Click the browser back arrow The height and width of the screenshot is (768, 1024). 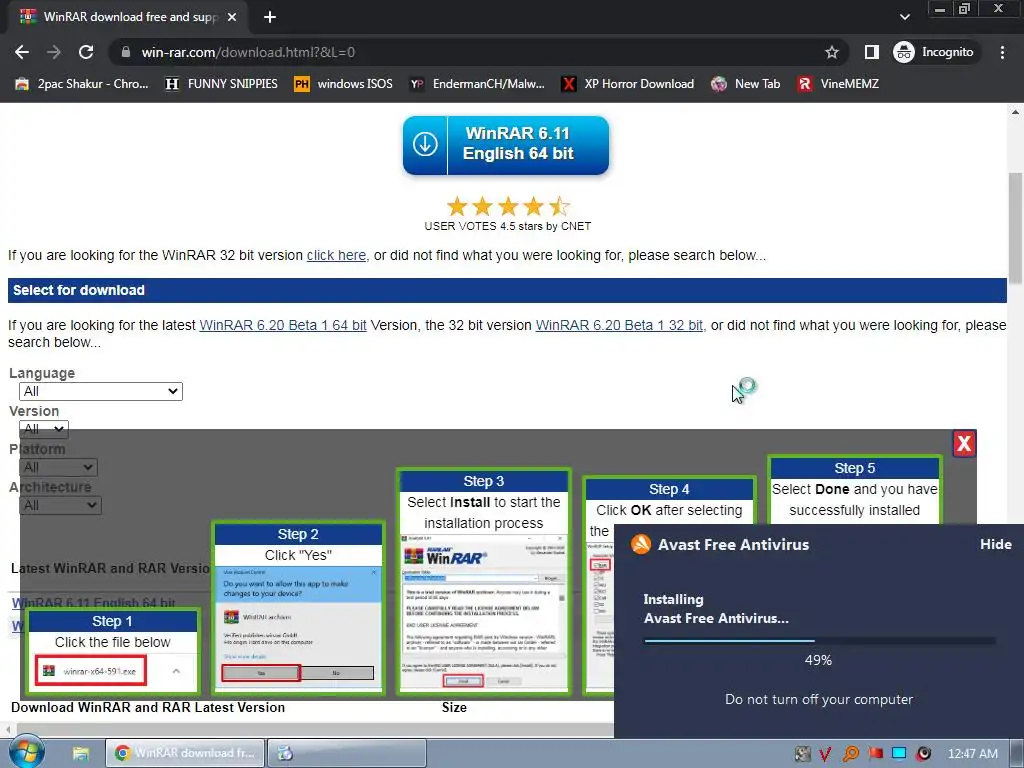[x=22, y=52]
